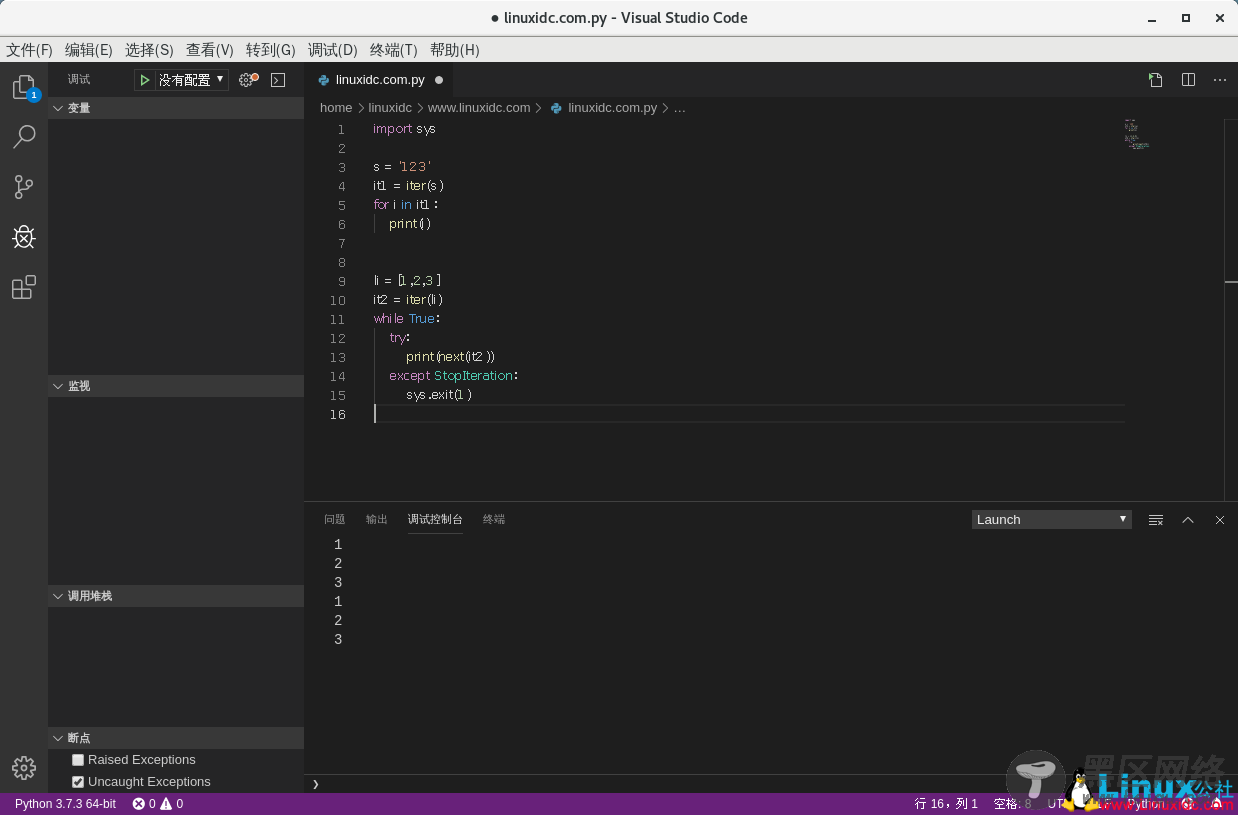Enable the Raised Exceptions checkbox
This screenshot has height=815, width=1238.
[x=78, y=760]
